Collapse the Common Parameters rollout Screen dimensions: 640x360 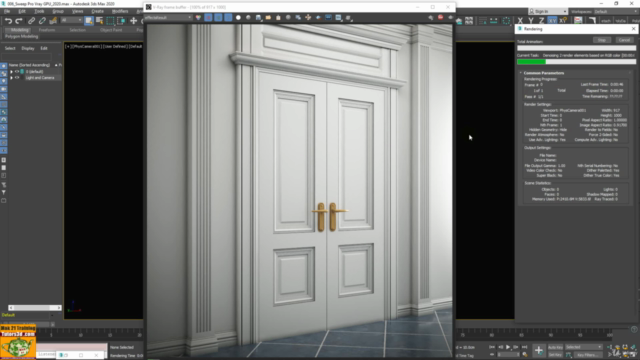(x=544, y=73)
